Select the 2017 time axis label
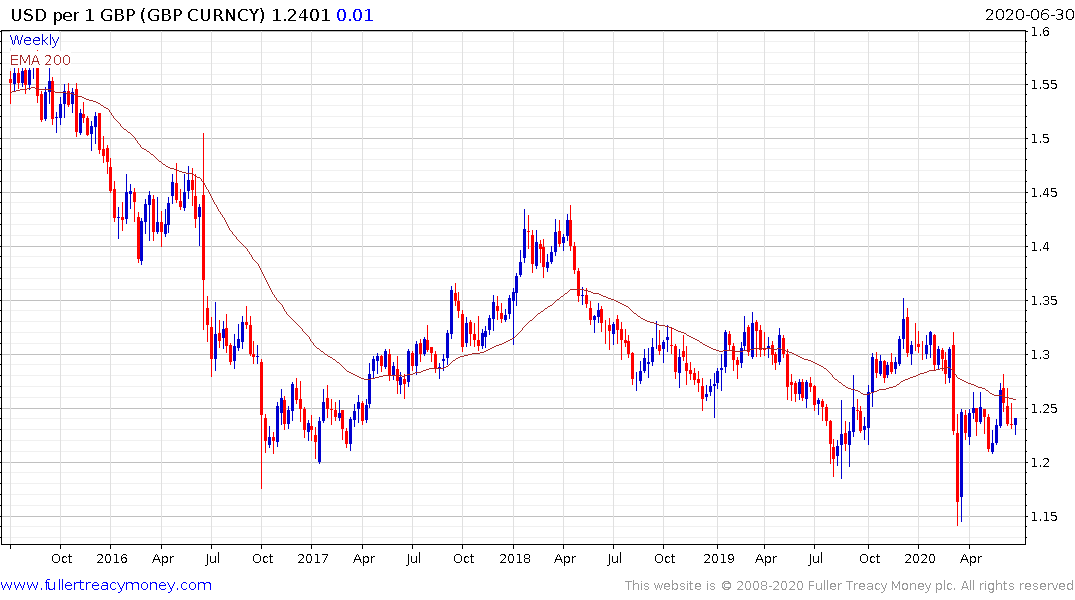This screenshot has height=600, width=1075. [313, 558]
